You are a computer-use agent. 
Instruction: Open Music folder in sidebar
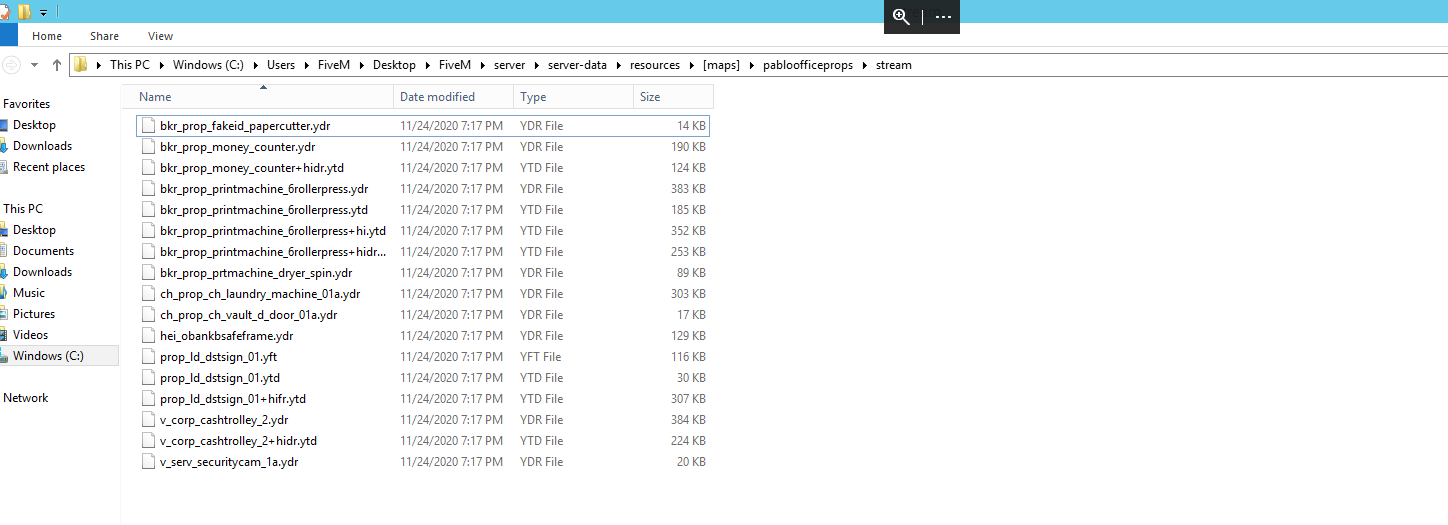point(29,293)
